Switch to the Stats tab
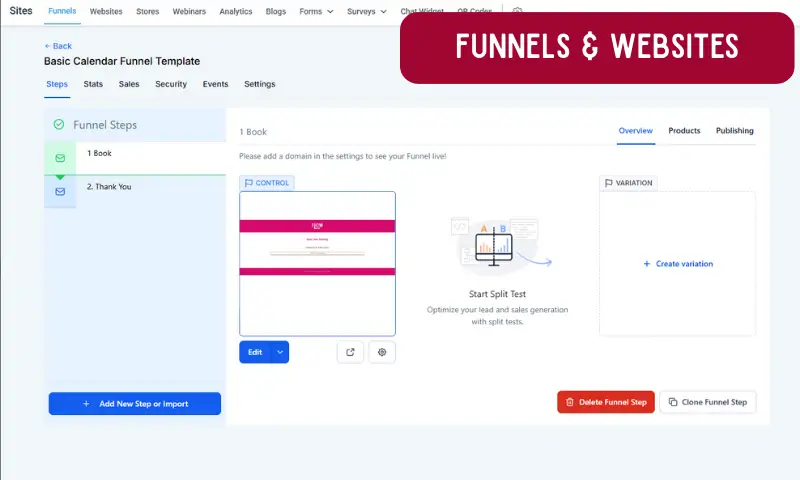Screen dimensions: 800x480 (x=93, y=84)
